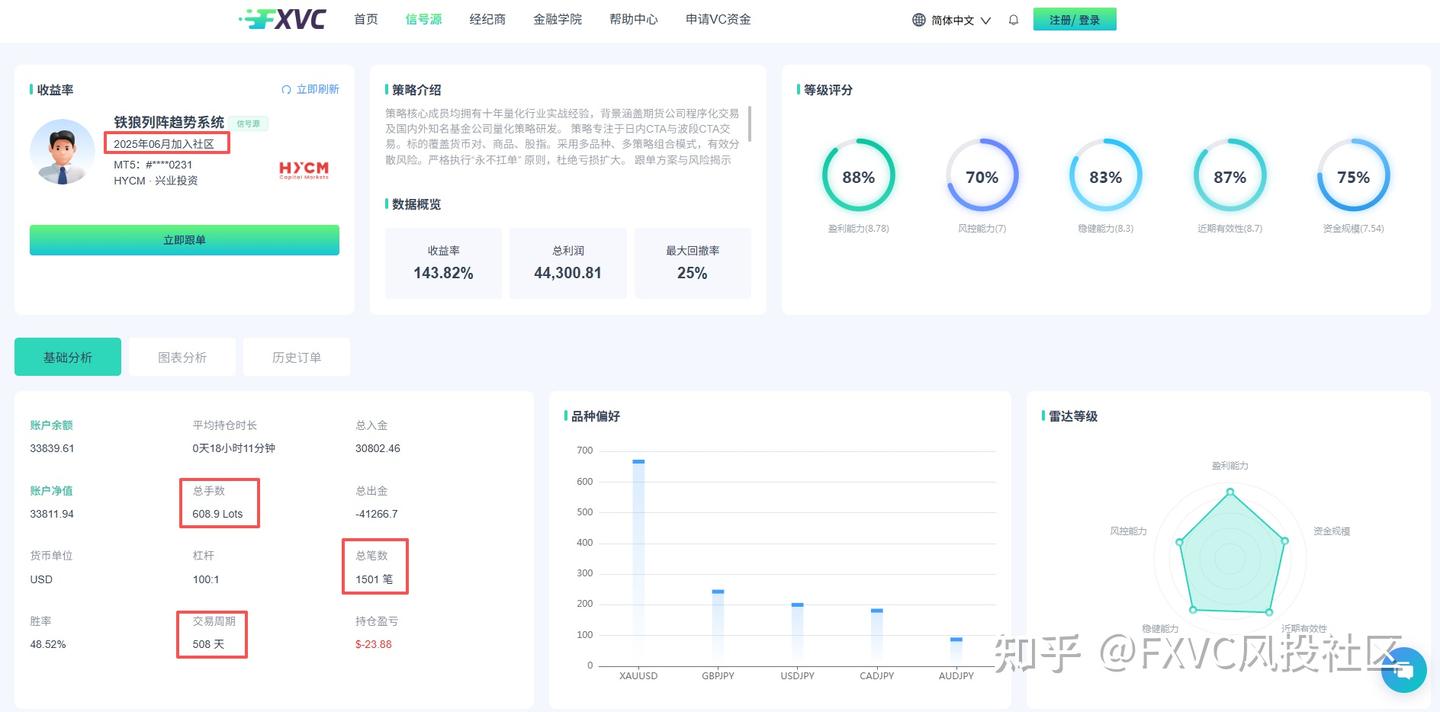Click the HYCM broker logo

point(302,170)
